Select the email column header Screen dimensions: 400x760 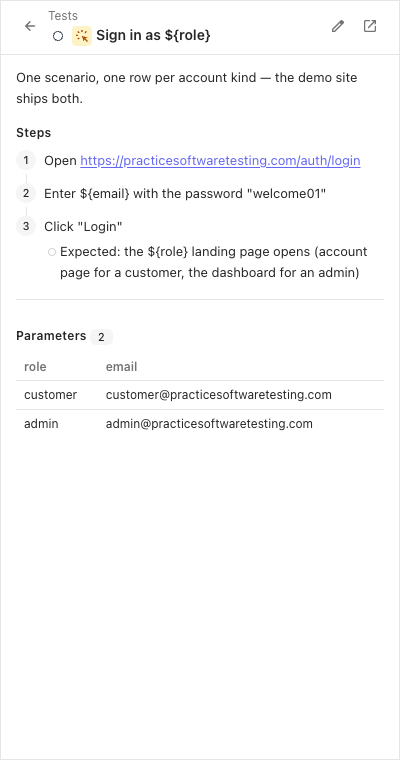pyautogui.click(x=122, y=367)
